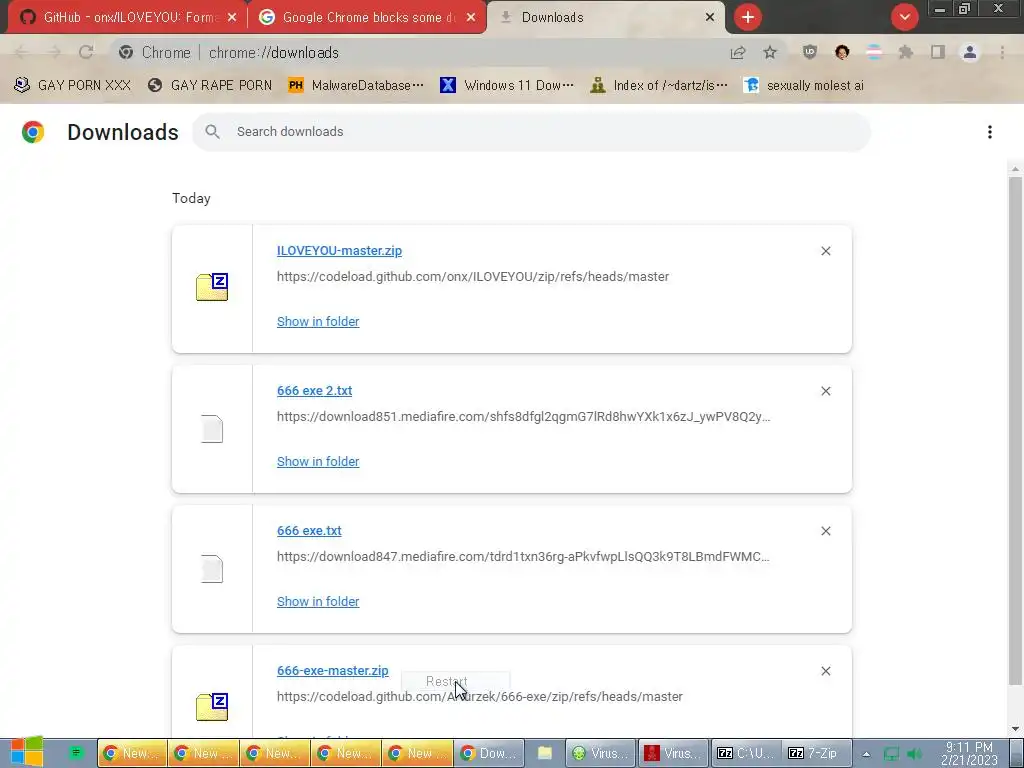The width and height of the screenshot is (1024, 768).
Task: Remove 666 exe 2.txt from the list
Action: coord(825,391)
